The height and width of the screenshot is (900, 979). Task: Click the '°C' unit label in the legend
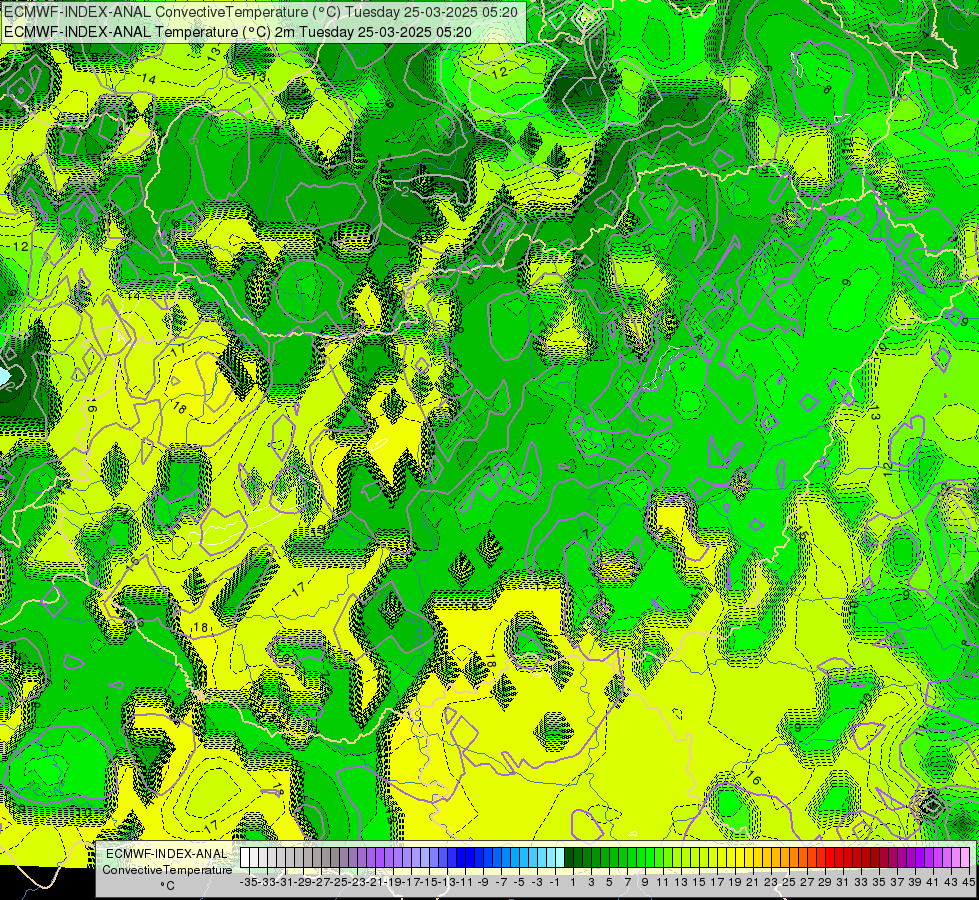(167, 886)
